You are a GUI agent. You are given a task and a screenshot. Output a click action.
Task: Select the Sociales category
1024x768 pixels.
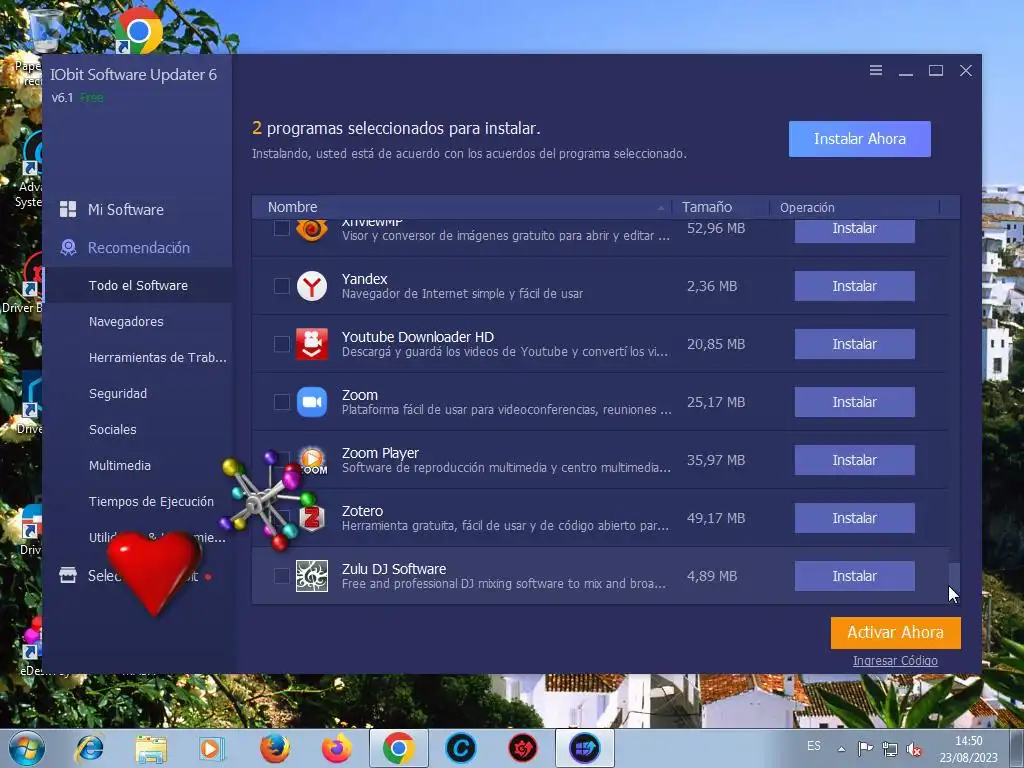[112, 429]
